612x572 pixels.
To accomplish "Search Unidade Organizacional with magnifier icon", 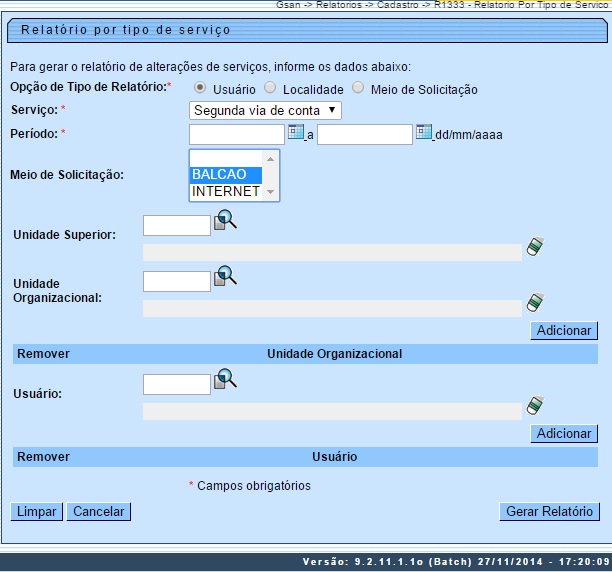I will [x=225, y=276].
